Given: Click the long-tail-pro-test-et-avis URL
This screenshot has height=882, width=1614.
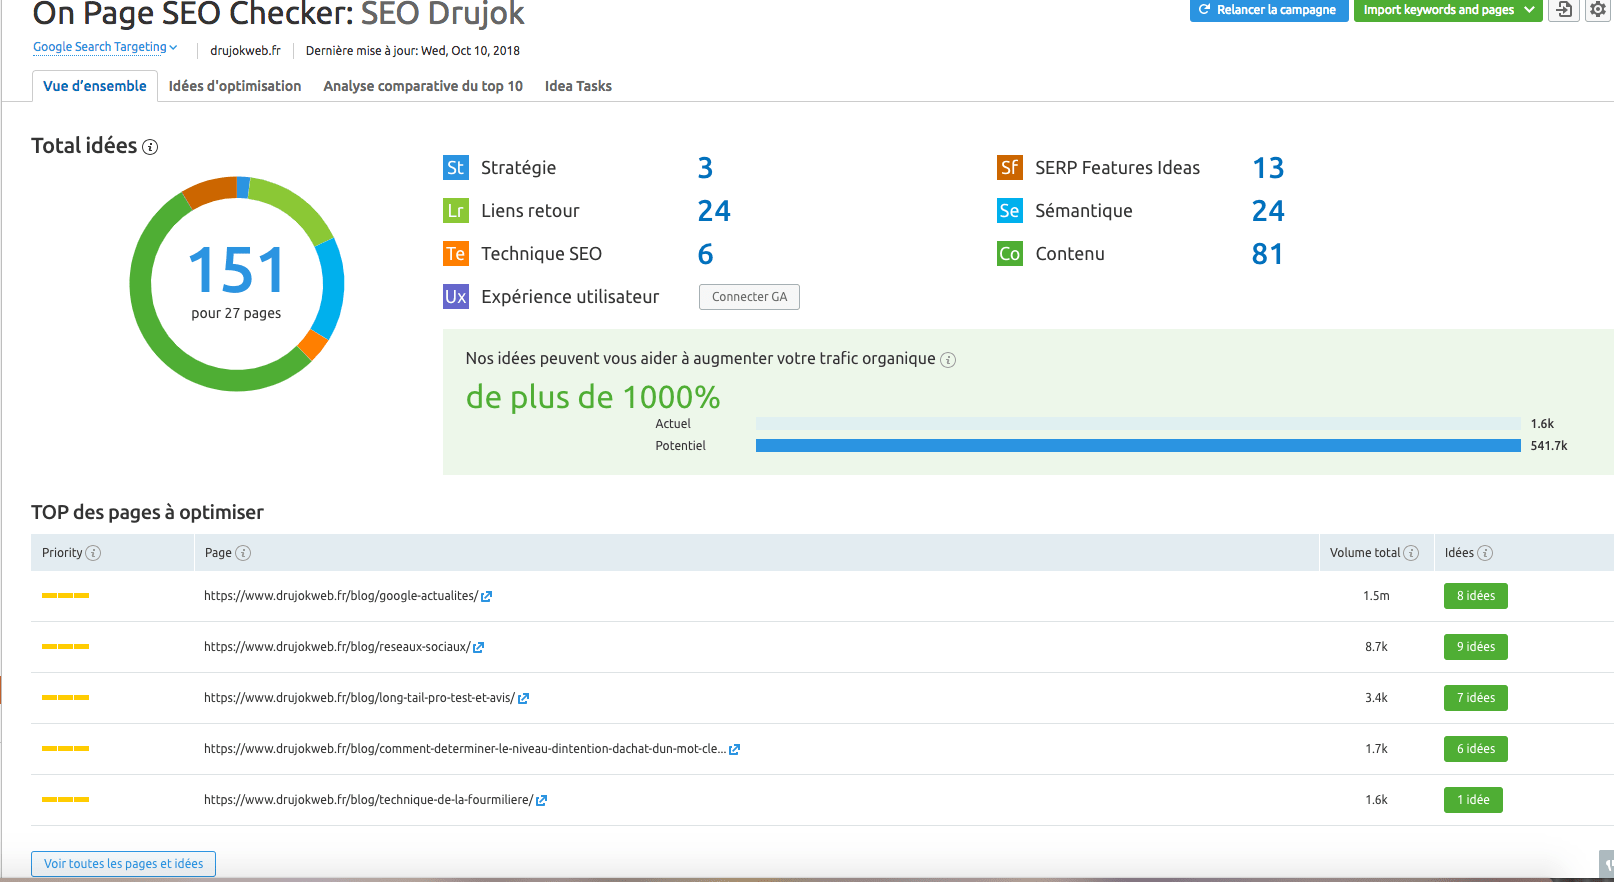Looking at the screenshot, I should [x=359, y=698].
